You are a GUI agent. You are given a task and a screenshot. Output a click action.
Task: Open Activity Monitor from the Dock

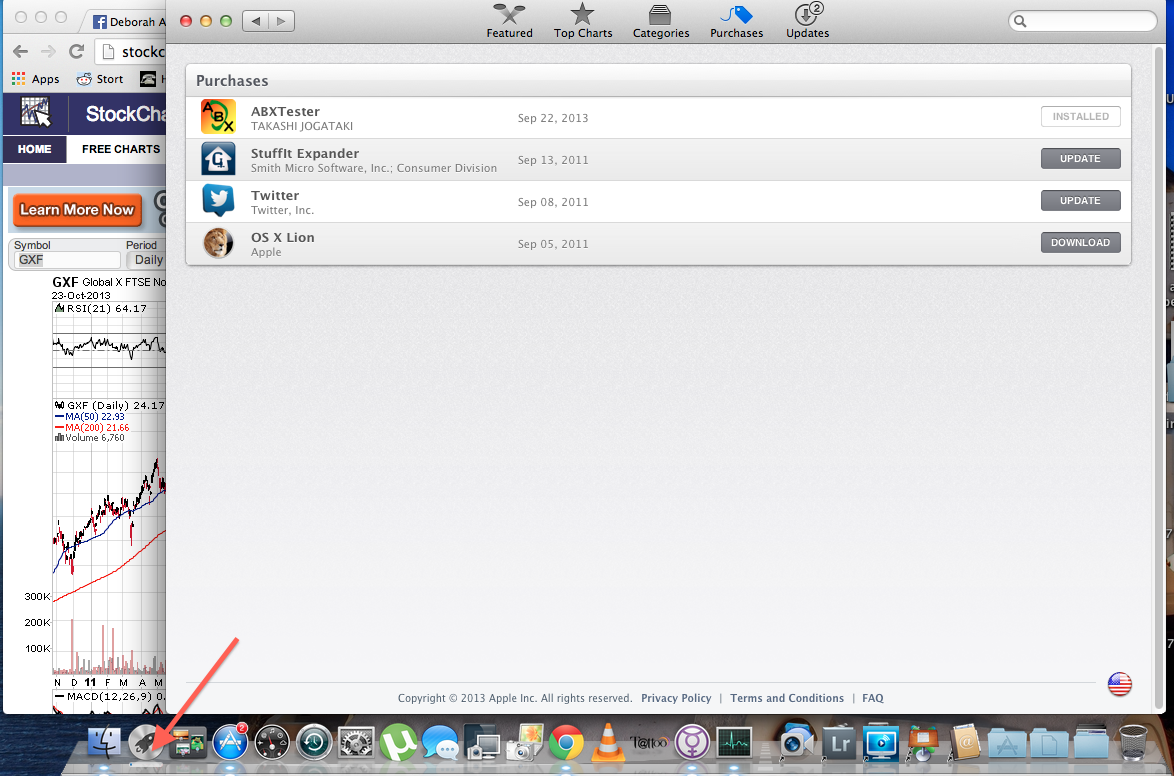coord(734,743)
